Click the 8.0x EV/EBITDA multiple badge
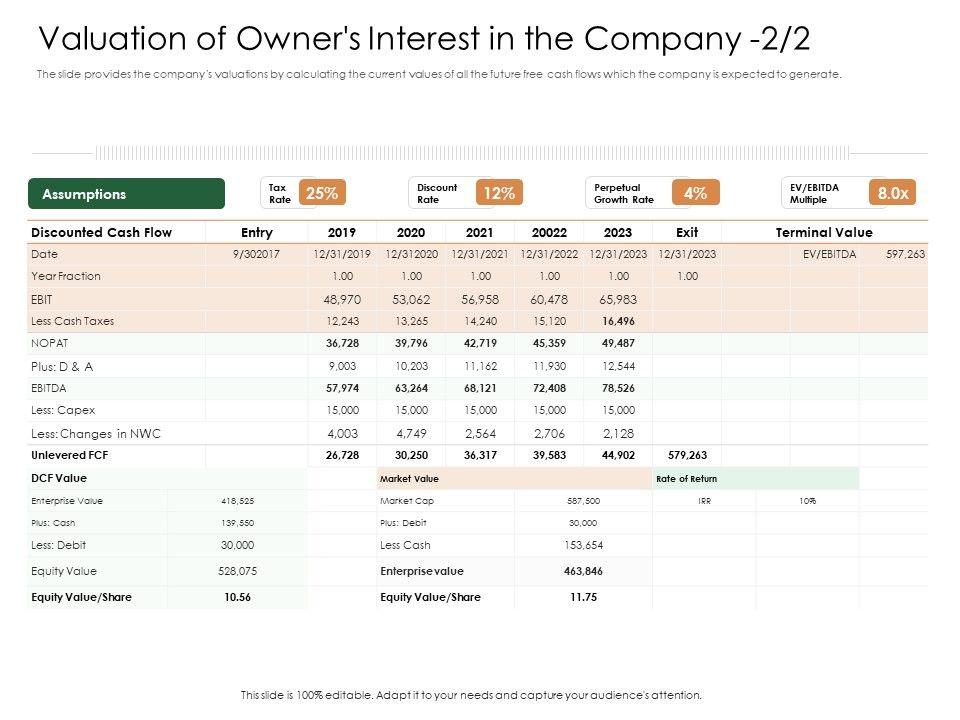 892,194
